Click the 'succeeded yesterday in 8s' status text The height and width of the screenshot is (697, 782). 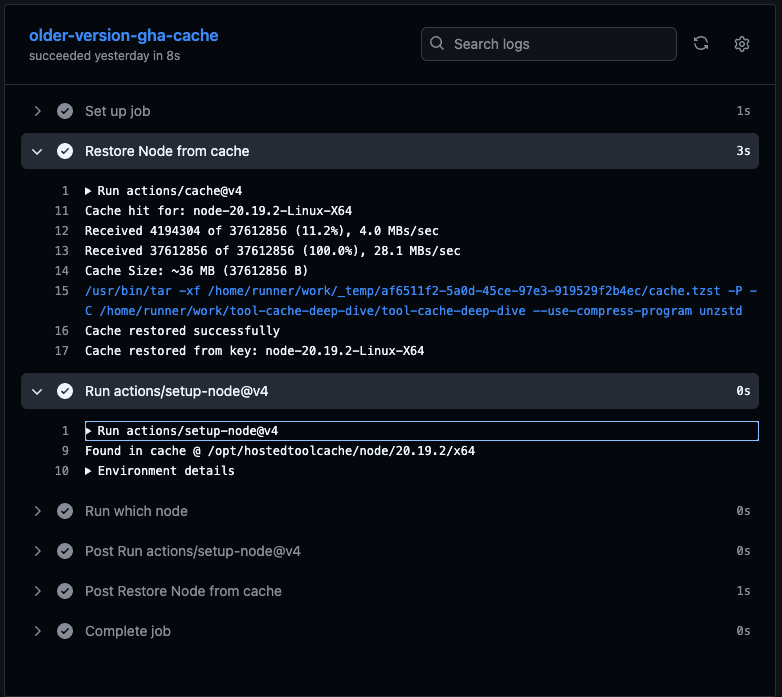104,56
